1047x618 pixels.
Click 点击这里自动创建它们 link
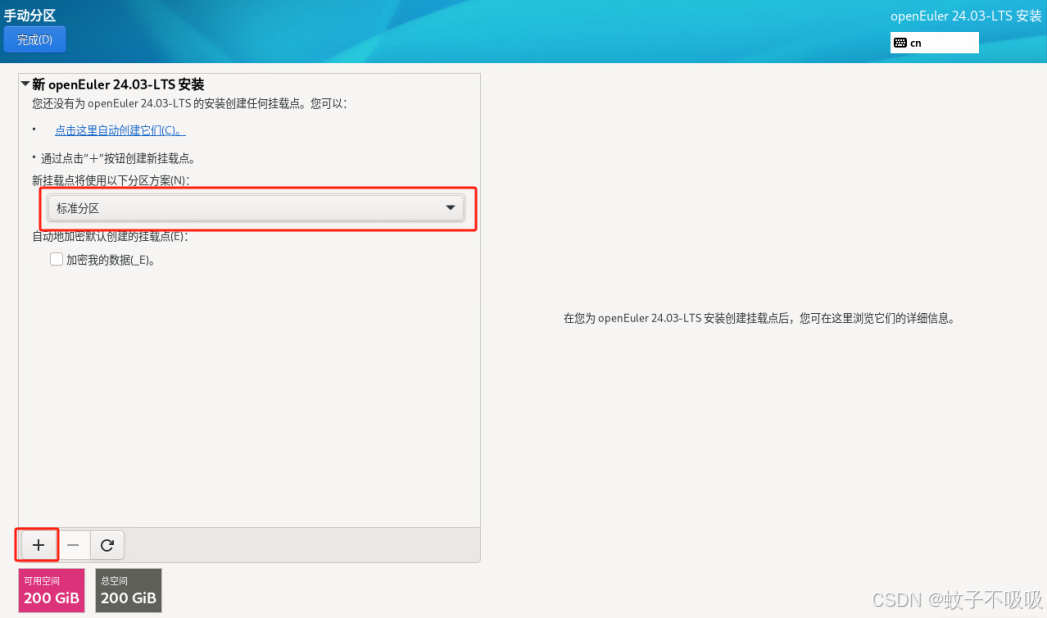point(120,130)
